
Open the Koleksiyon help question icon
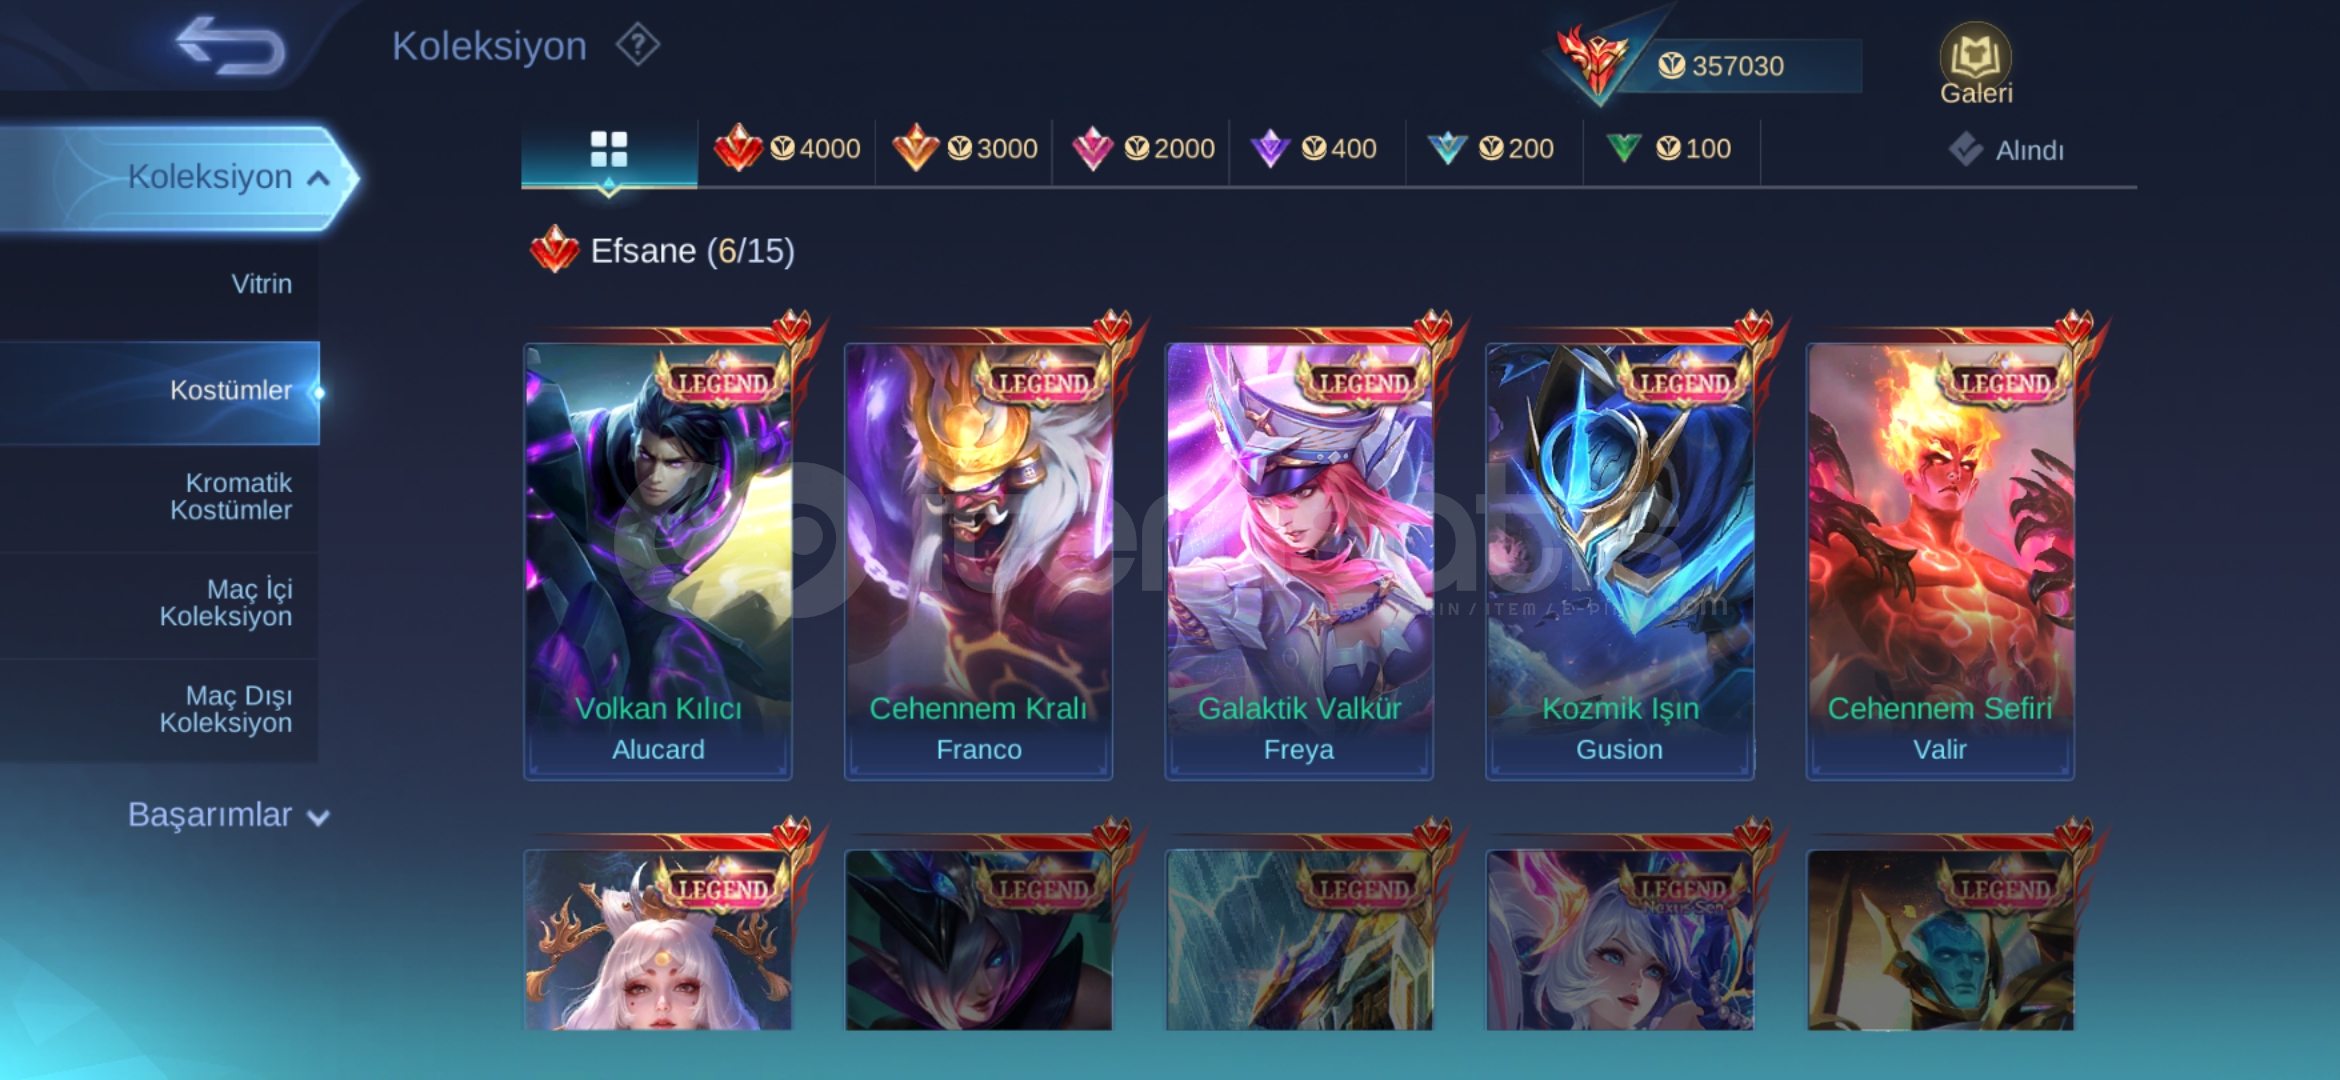(x=637, y=45)
